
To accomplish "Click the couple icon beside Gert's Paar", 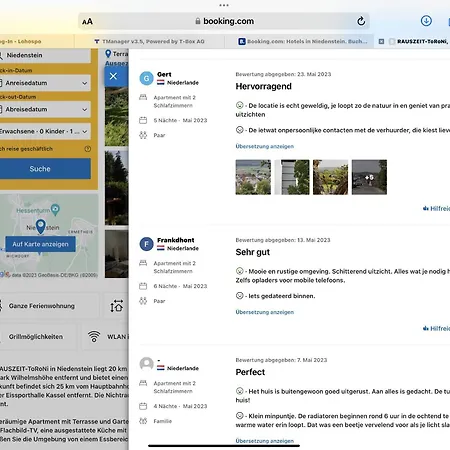I will [x=143, y=135].
